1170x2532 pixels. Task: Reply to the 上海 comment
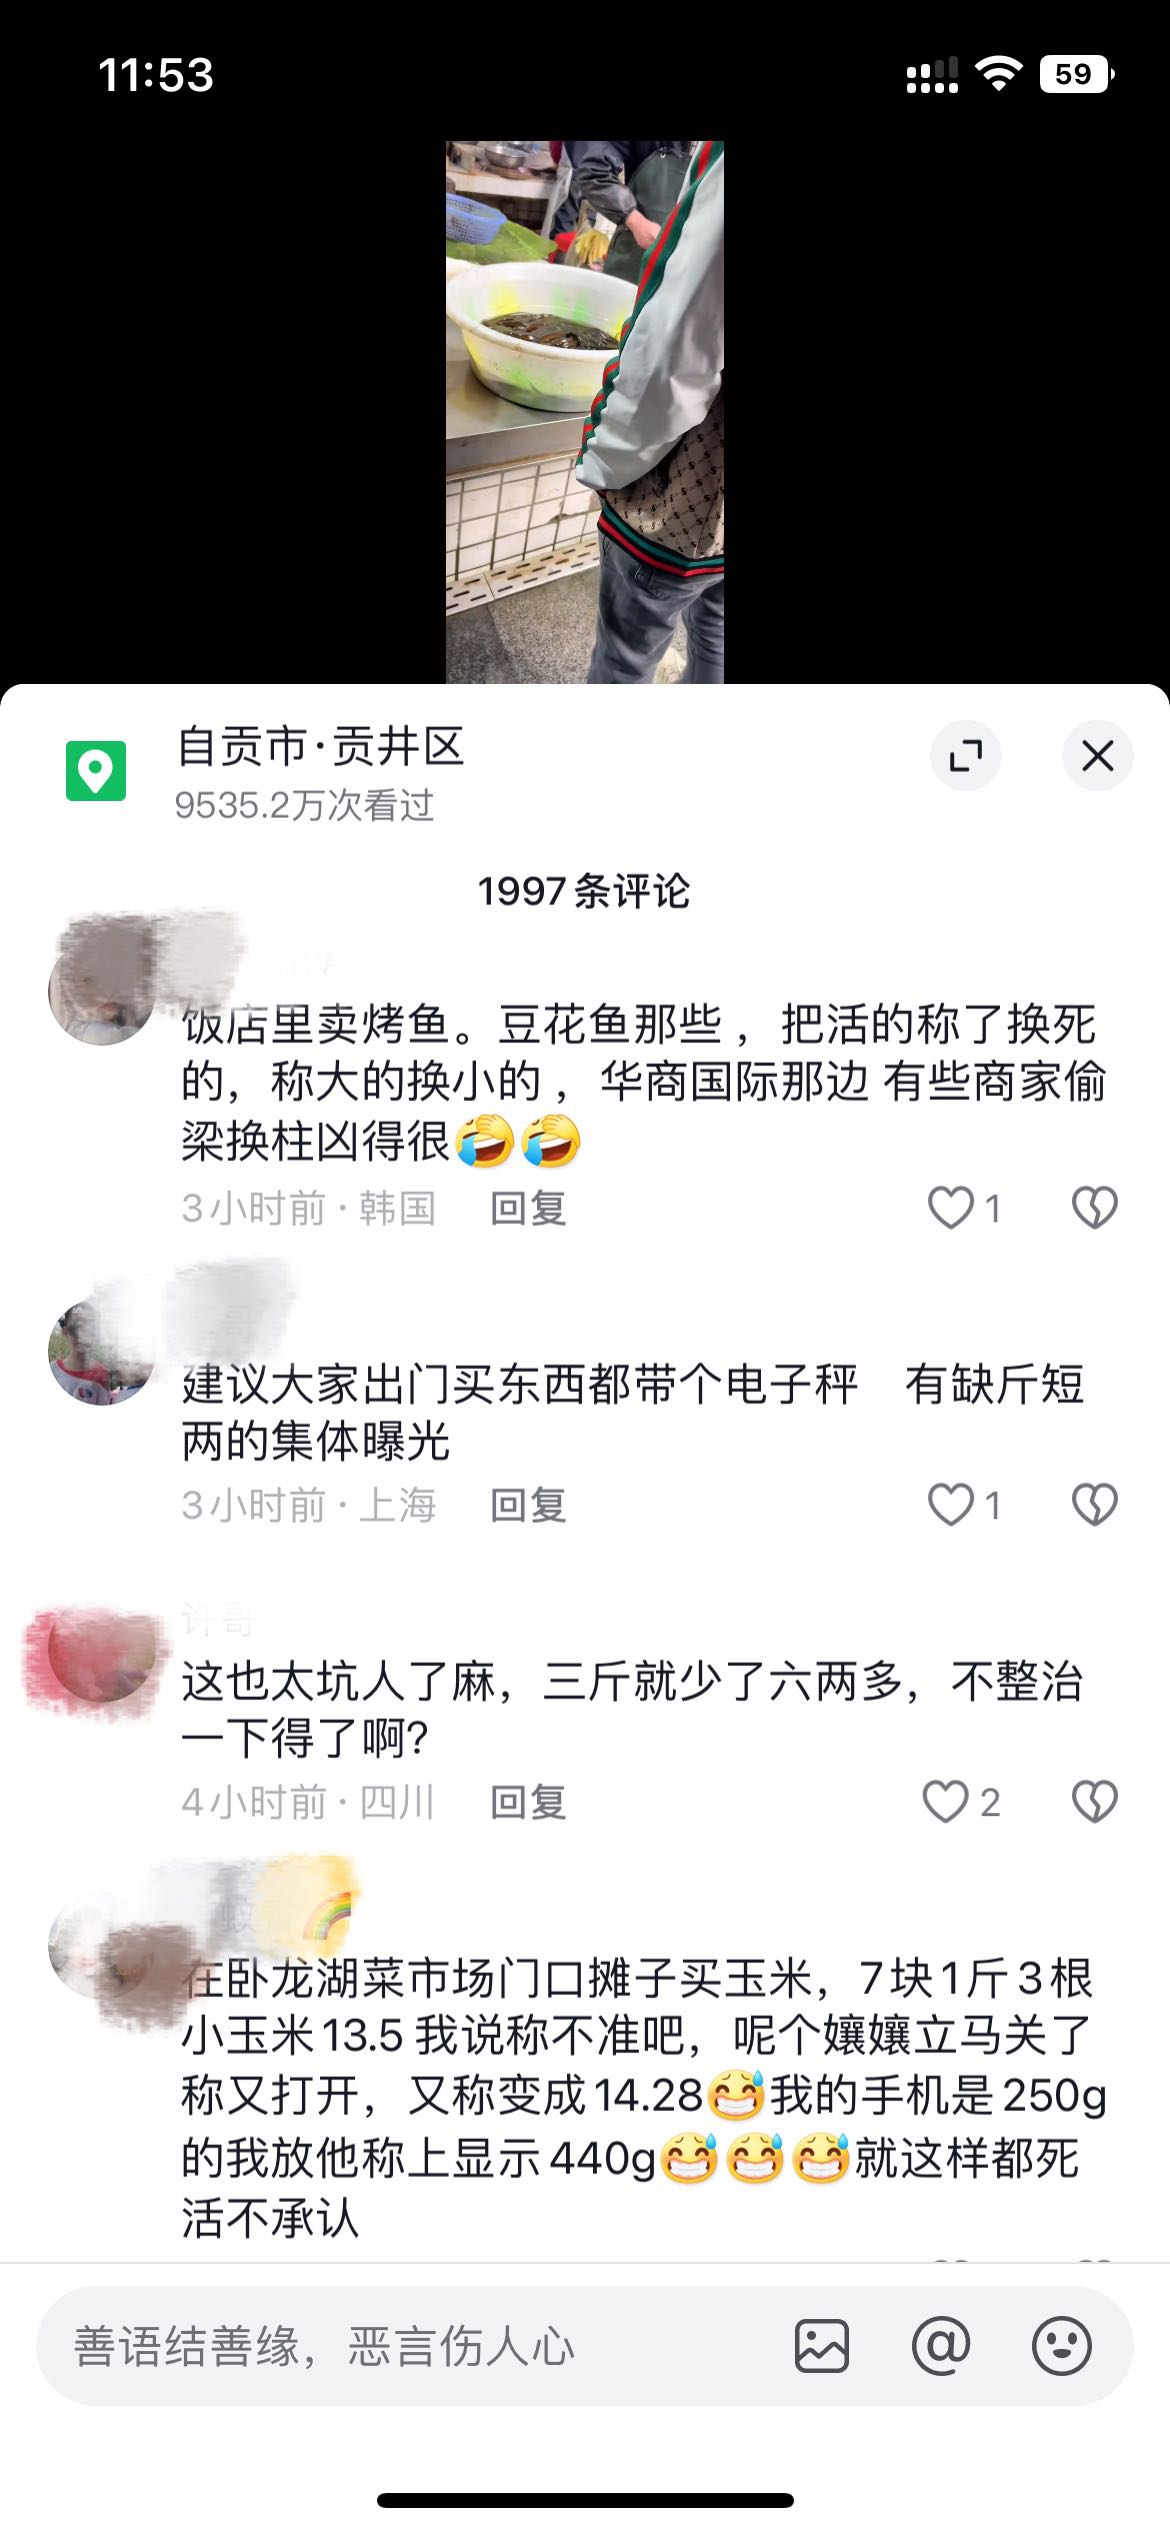click(528, 1505)
